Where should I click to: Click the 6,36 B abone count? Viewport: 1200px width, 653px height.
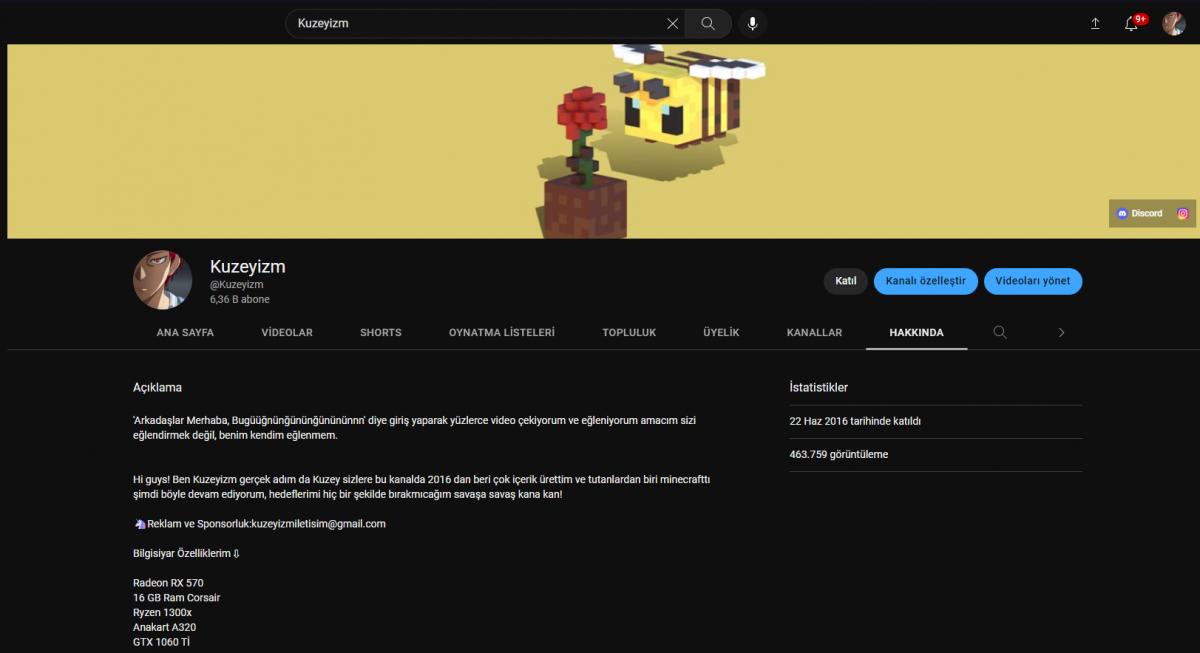tap(240, 299)
